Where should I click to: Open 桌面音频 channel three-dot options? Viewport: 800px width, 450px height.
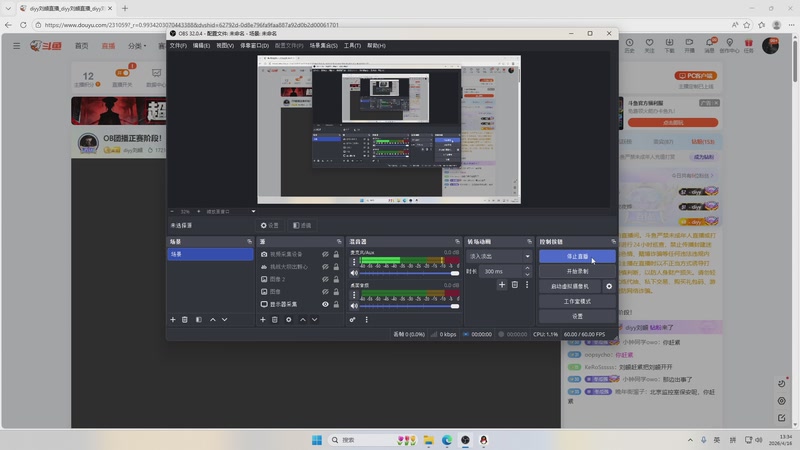(354, 295)
